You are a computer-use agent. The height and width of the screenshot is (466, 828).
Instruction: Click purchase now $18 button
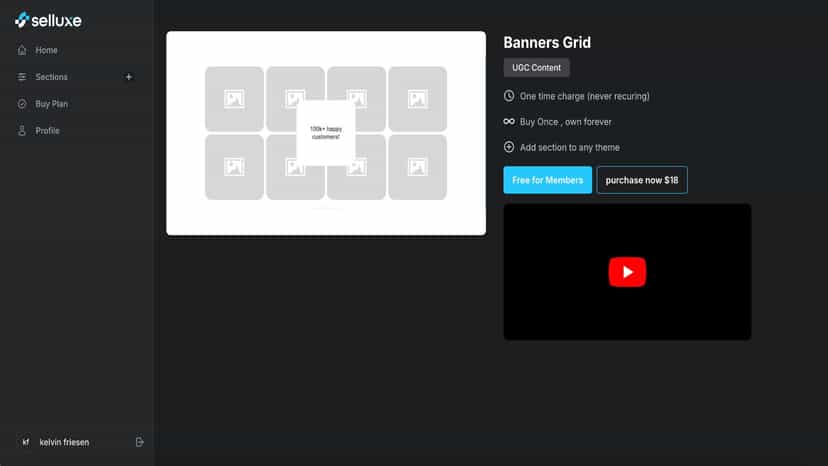[642, 180]
